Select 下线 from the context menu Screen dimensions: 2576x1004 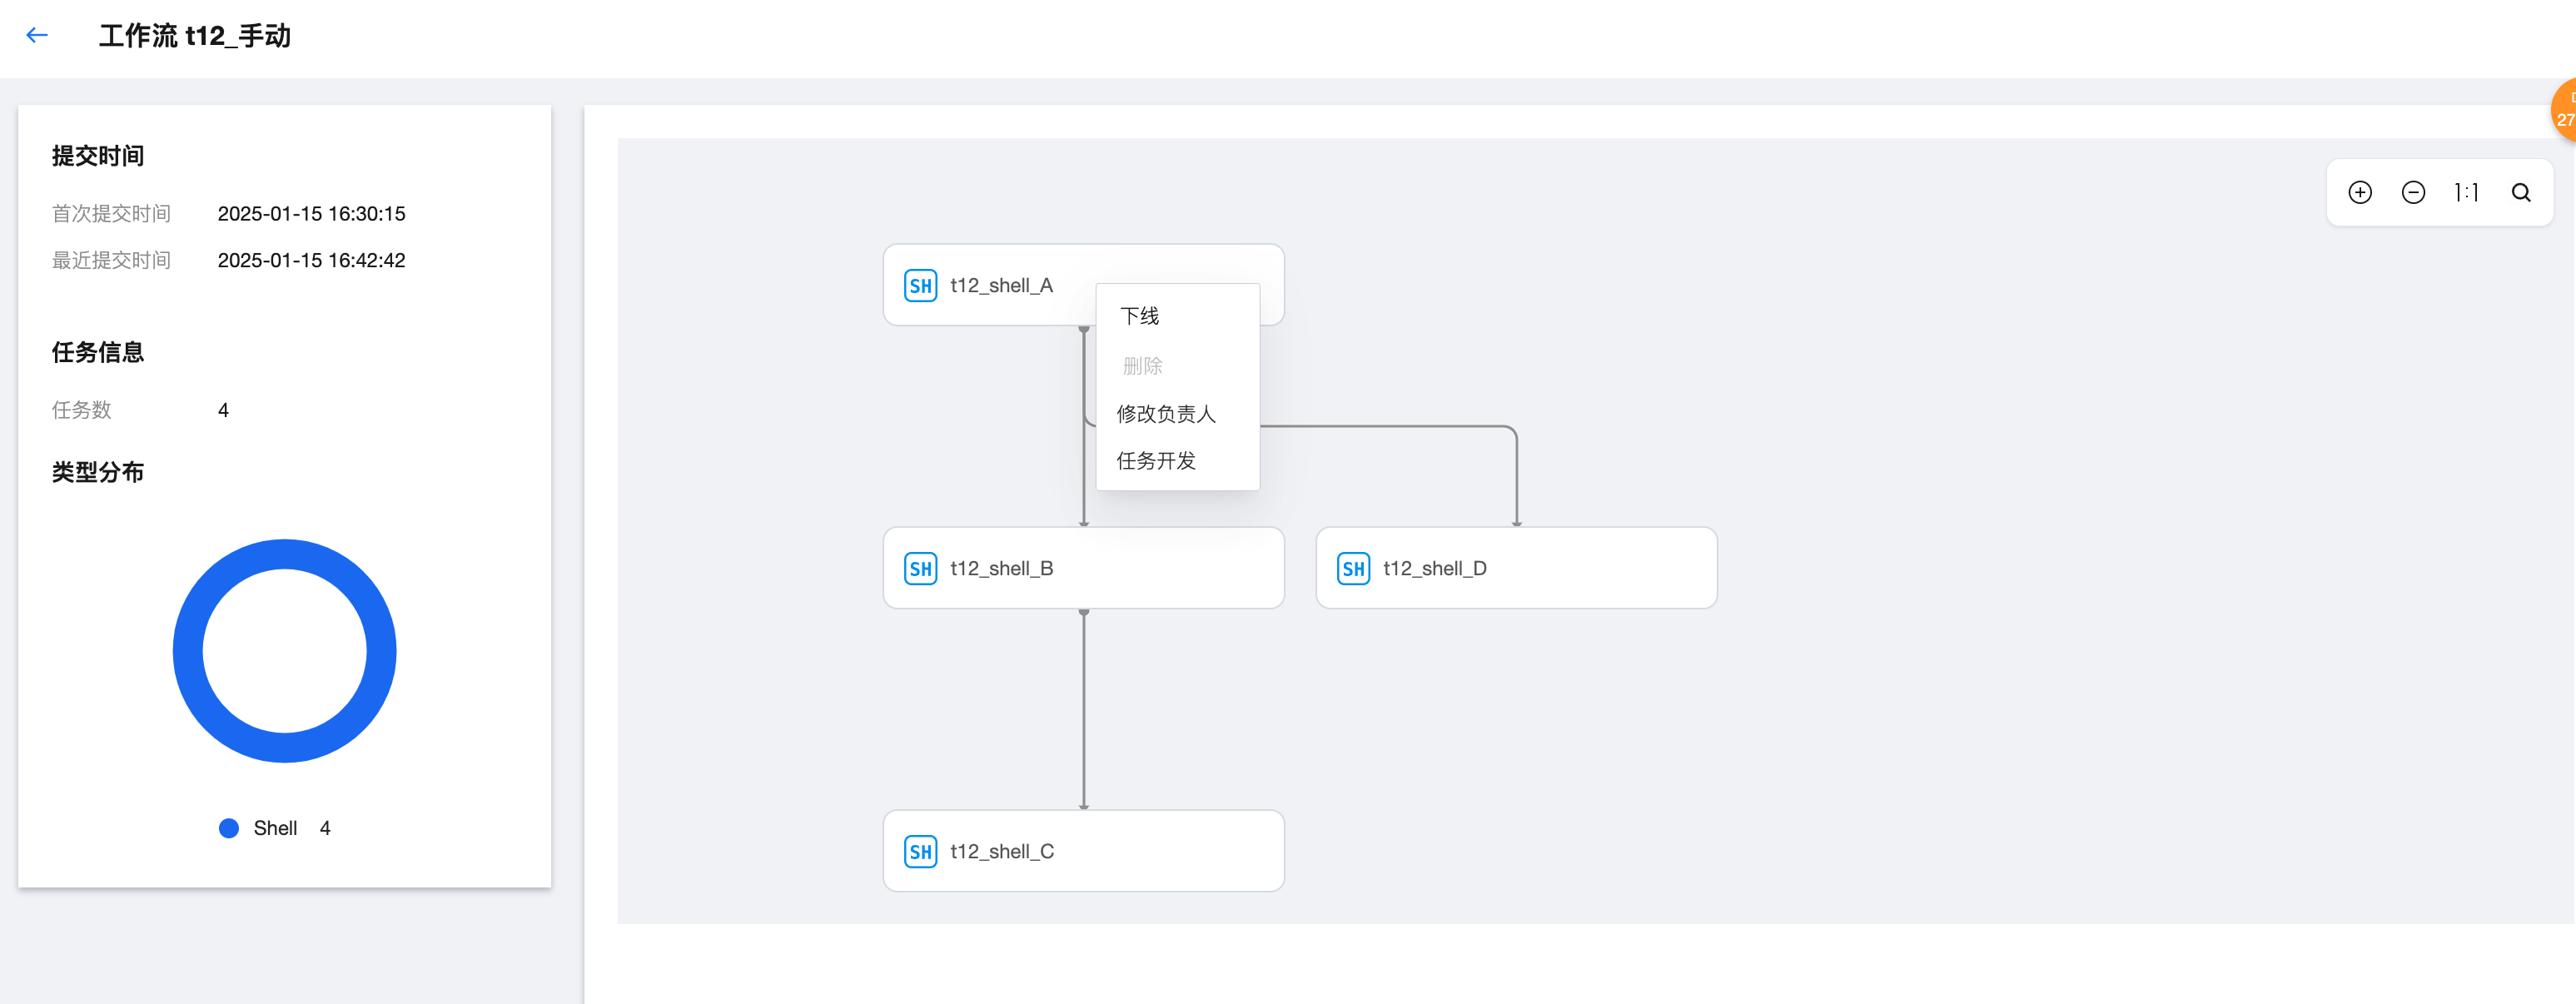point(1140,316)
